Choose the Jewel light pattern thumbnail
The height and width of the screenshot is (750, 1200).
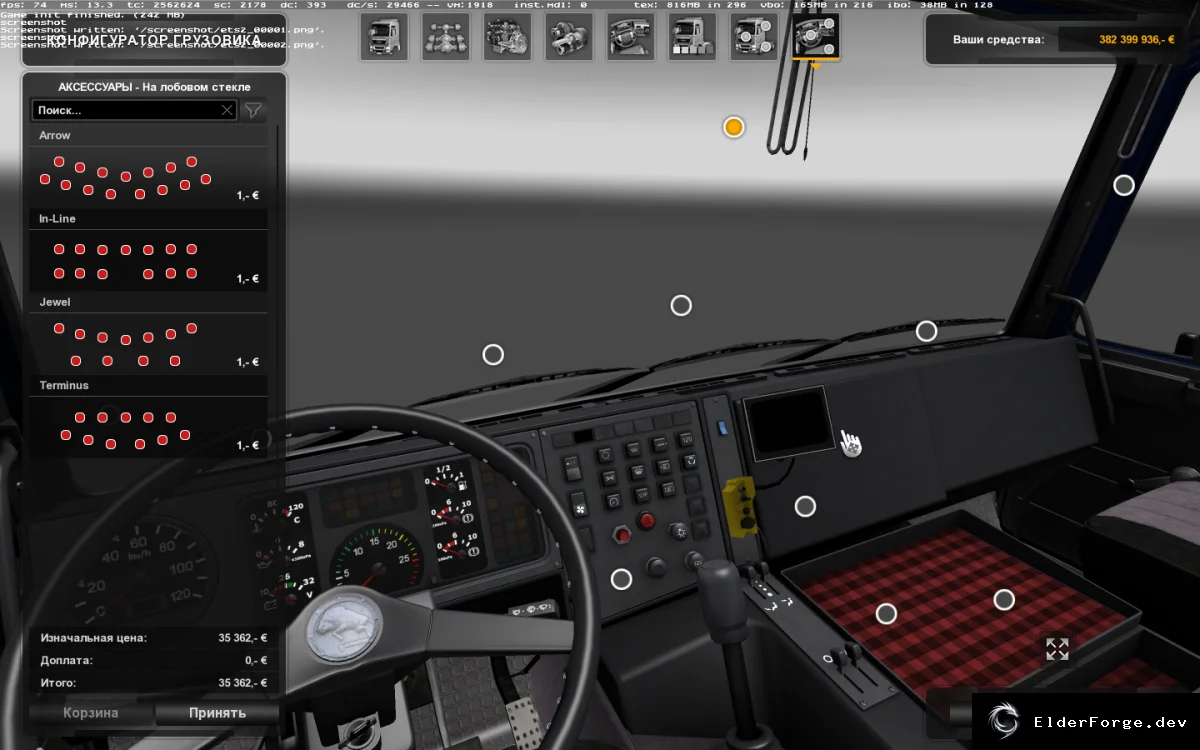pos(149,343)
